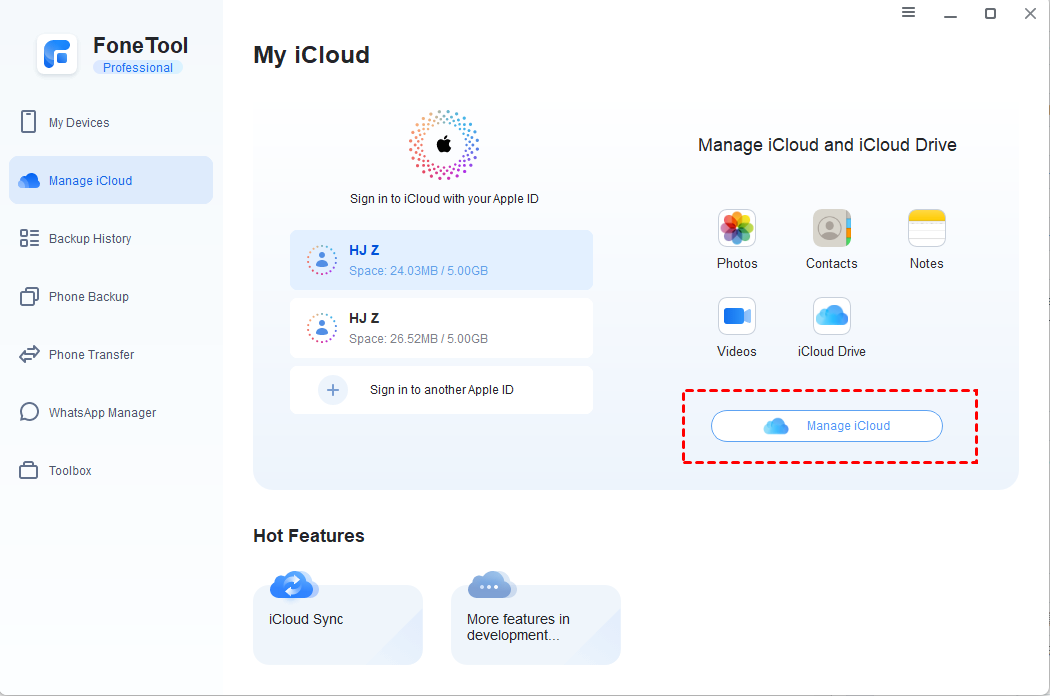This screenshot has height=696, width=1050.
Task: Switch to the My Devices section
Action: (x=79, y=122)
